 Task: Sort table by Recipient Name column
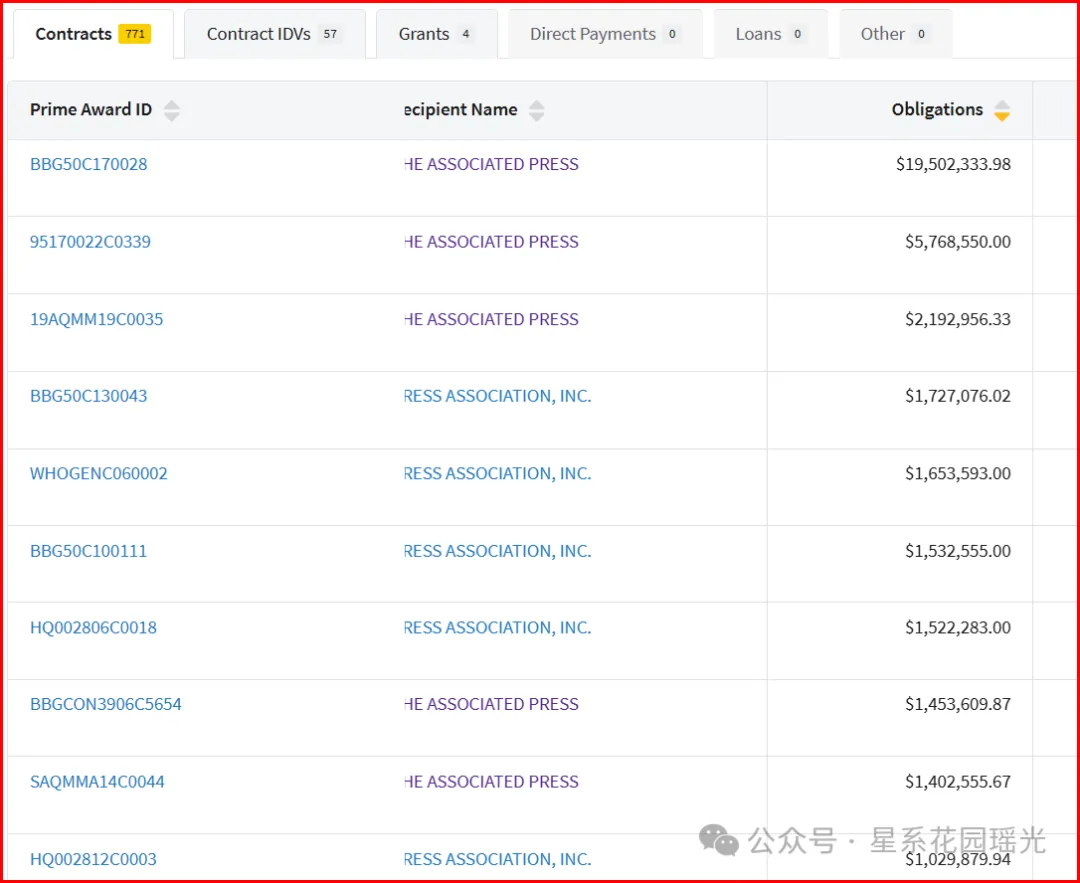click(536, 111)
